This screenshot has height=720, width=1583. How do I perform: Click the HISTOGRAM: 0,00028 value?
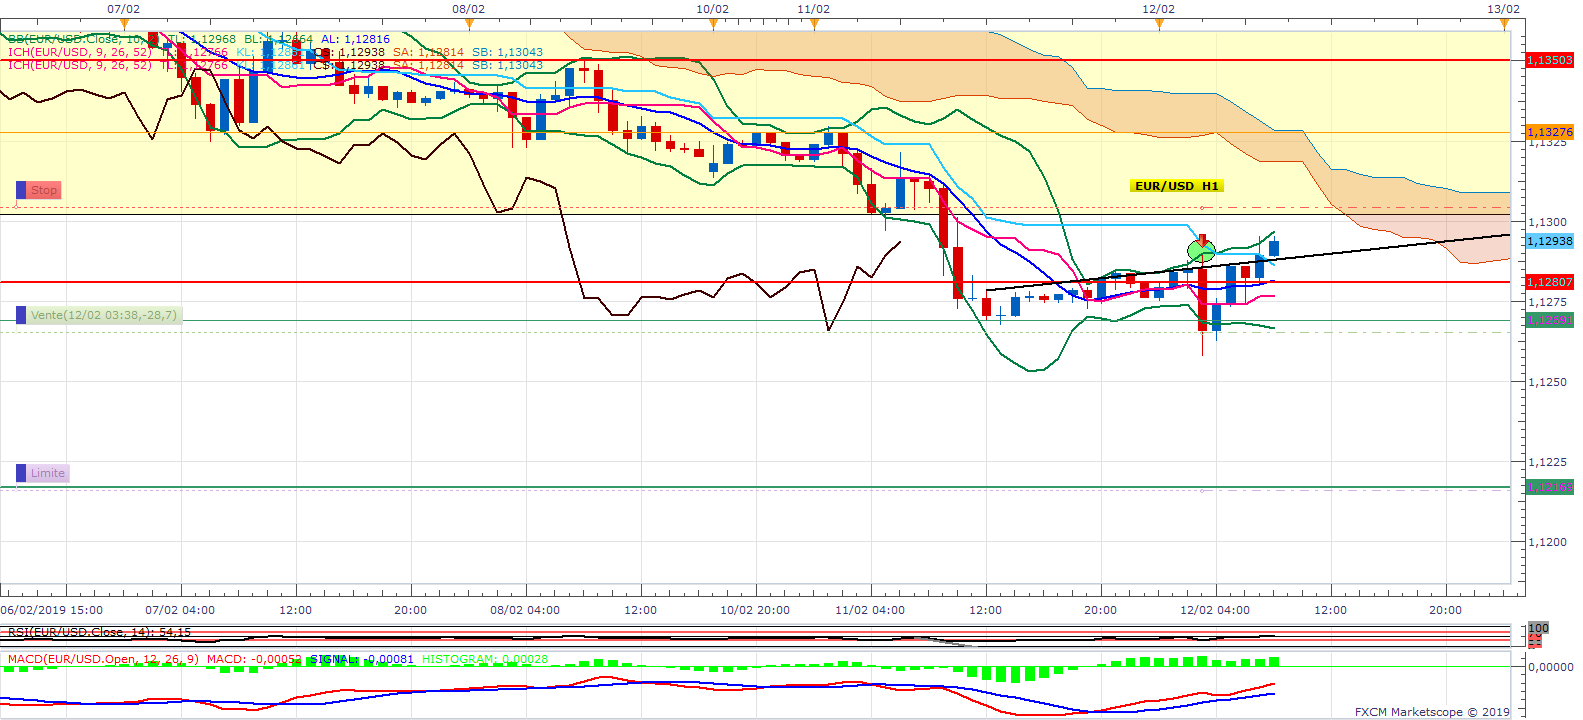coord(485,659)
